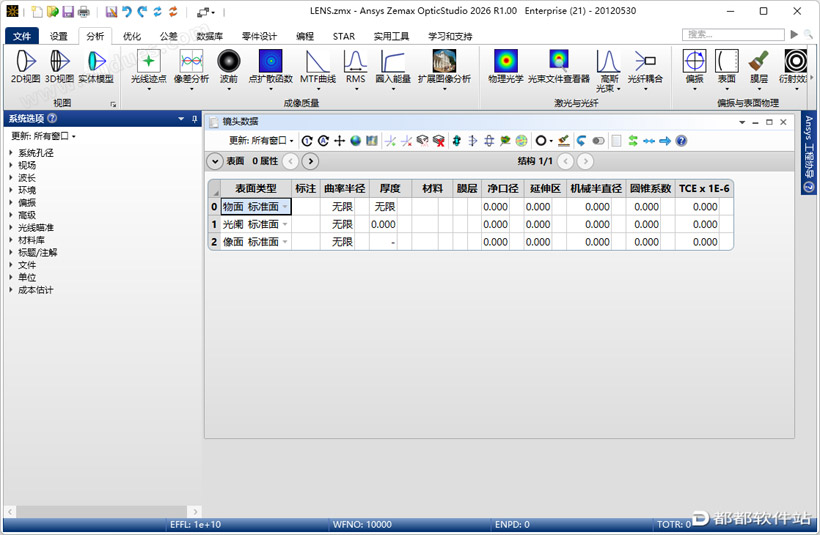This screenshot has width=820, height=535.
Task: Click the print icon in quick toolbar
Action: 83,12
